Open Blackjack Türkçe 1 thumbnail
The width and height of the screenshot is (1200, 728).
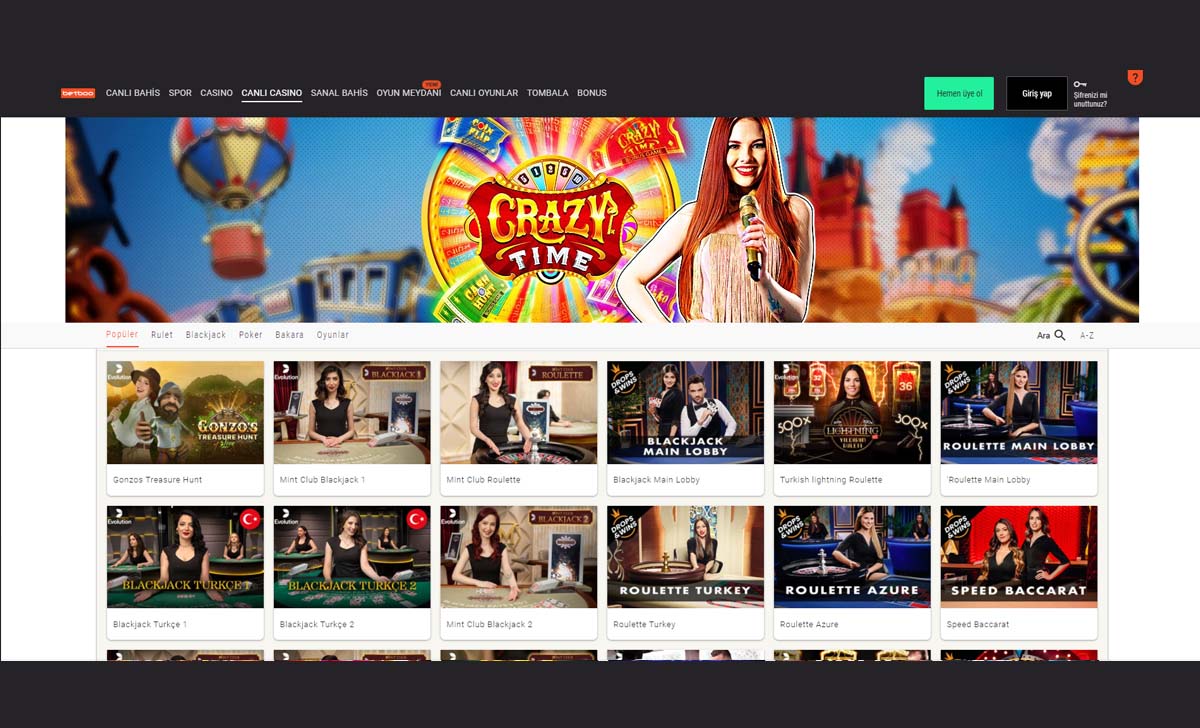click(185, 557)
